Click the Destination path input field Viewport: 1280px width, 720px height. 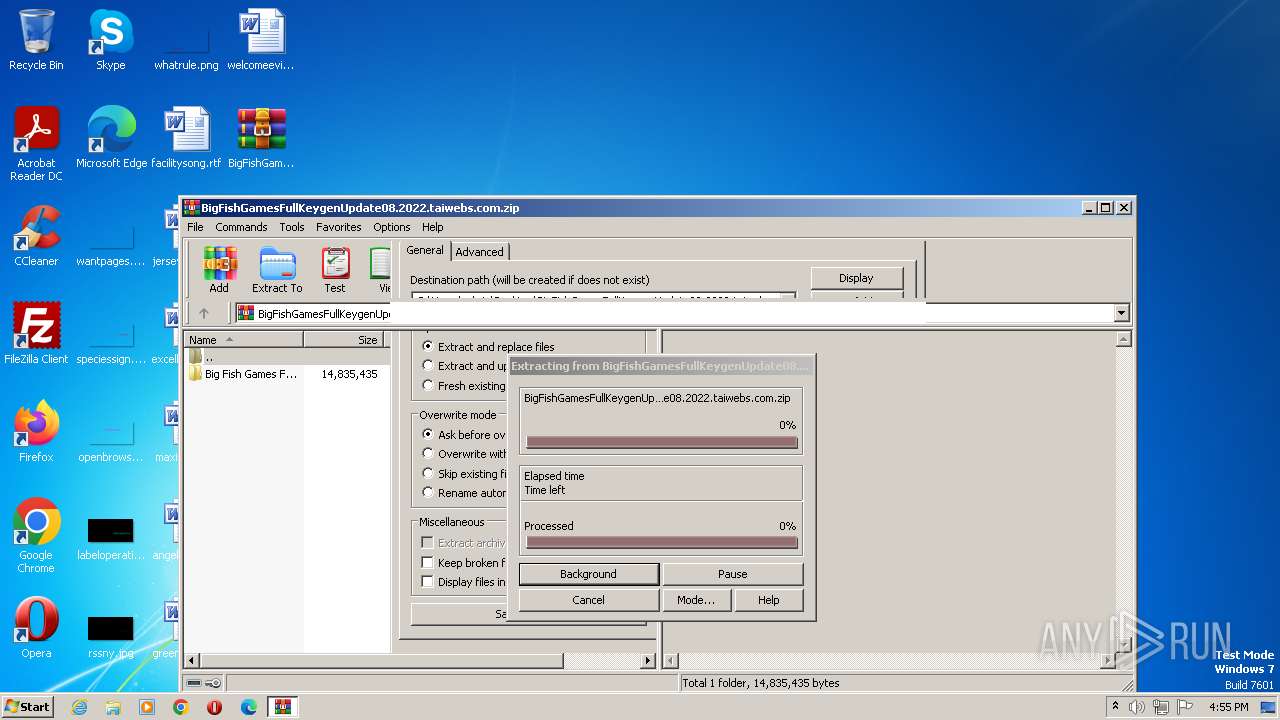pyautogui.click(x=603, y=297)
